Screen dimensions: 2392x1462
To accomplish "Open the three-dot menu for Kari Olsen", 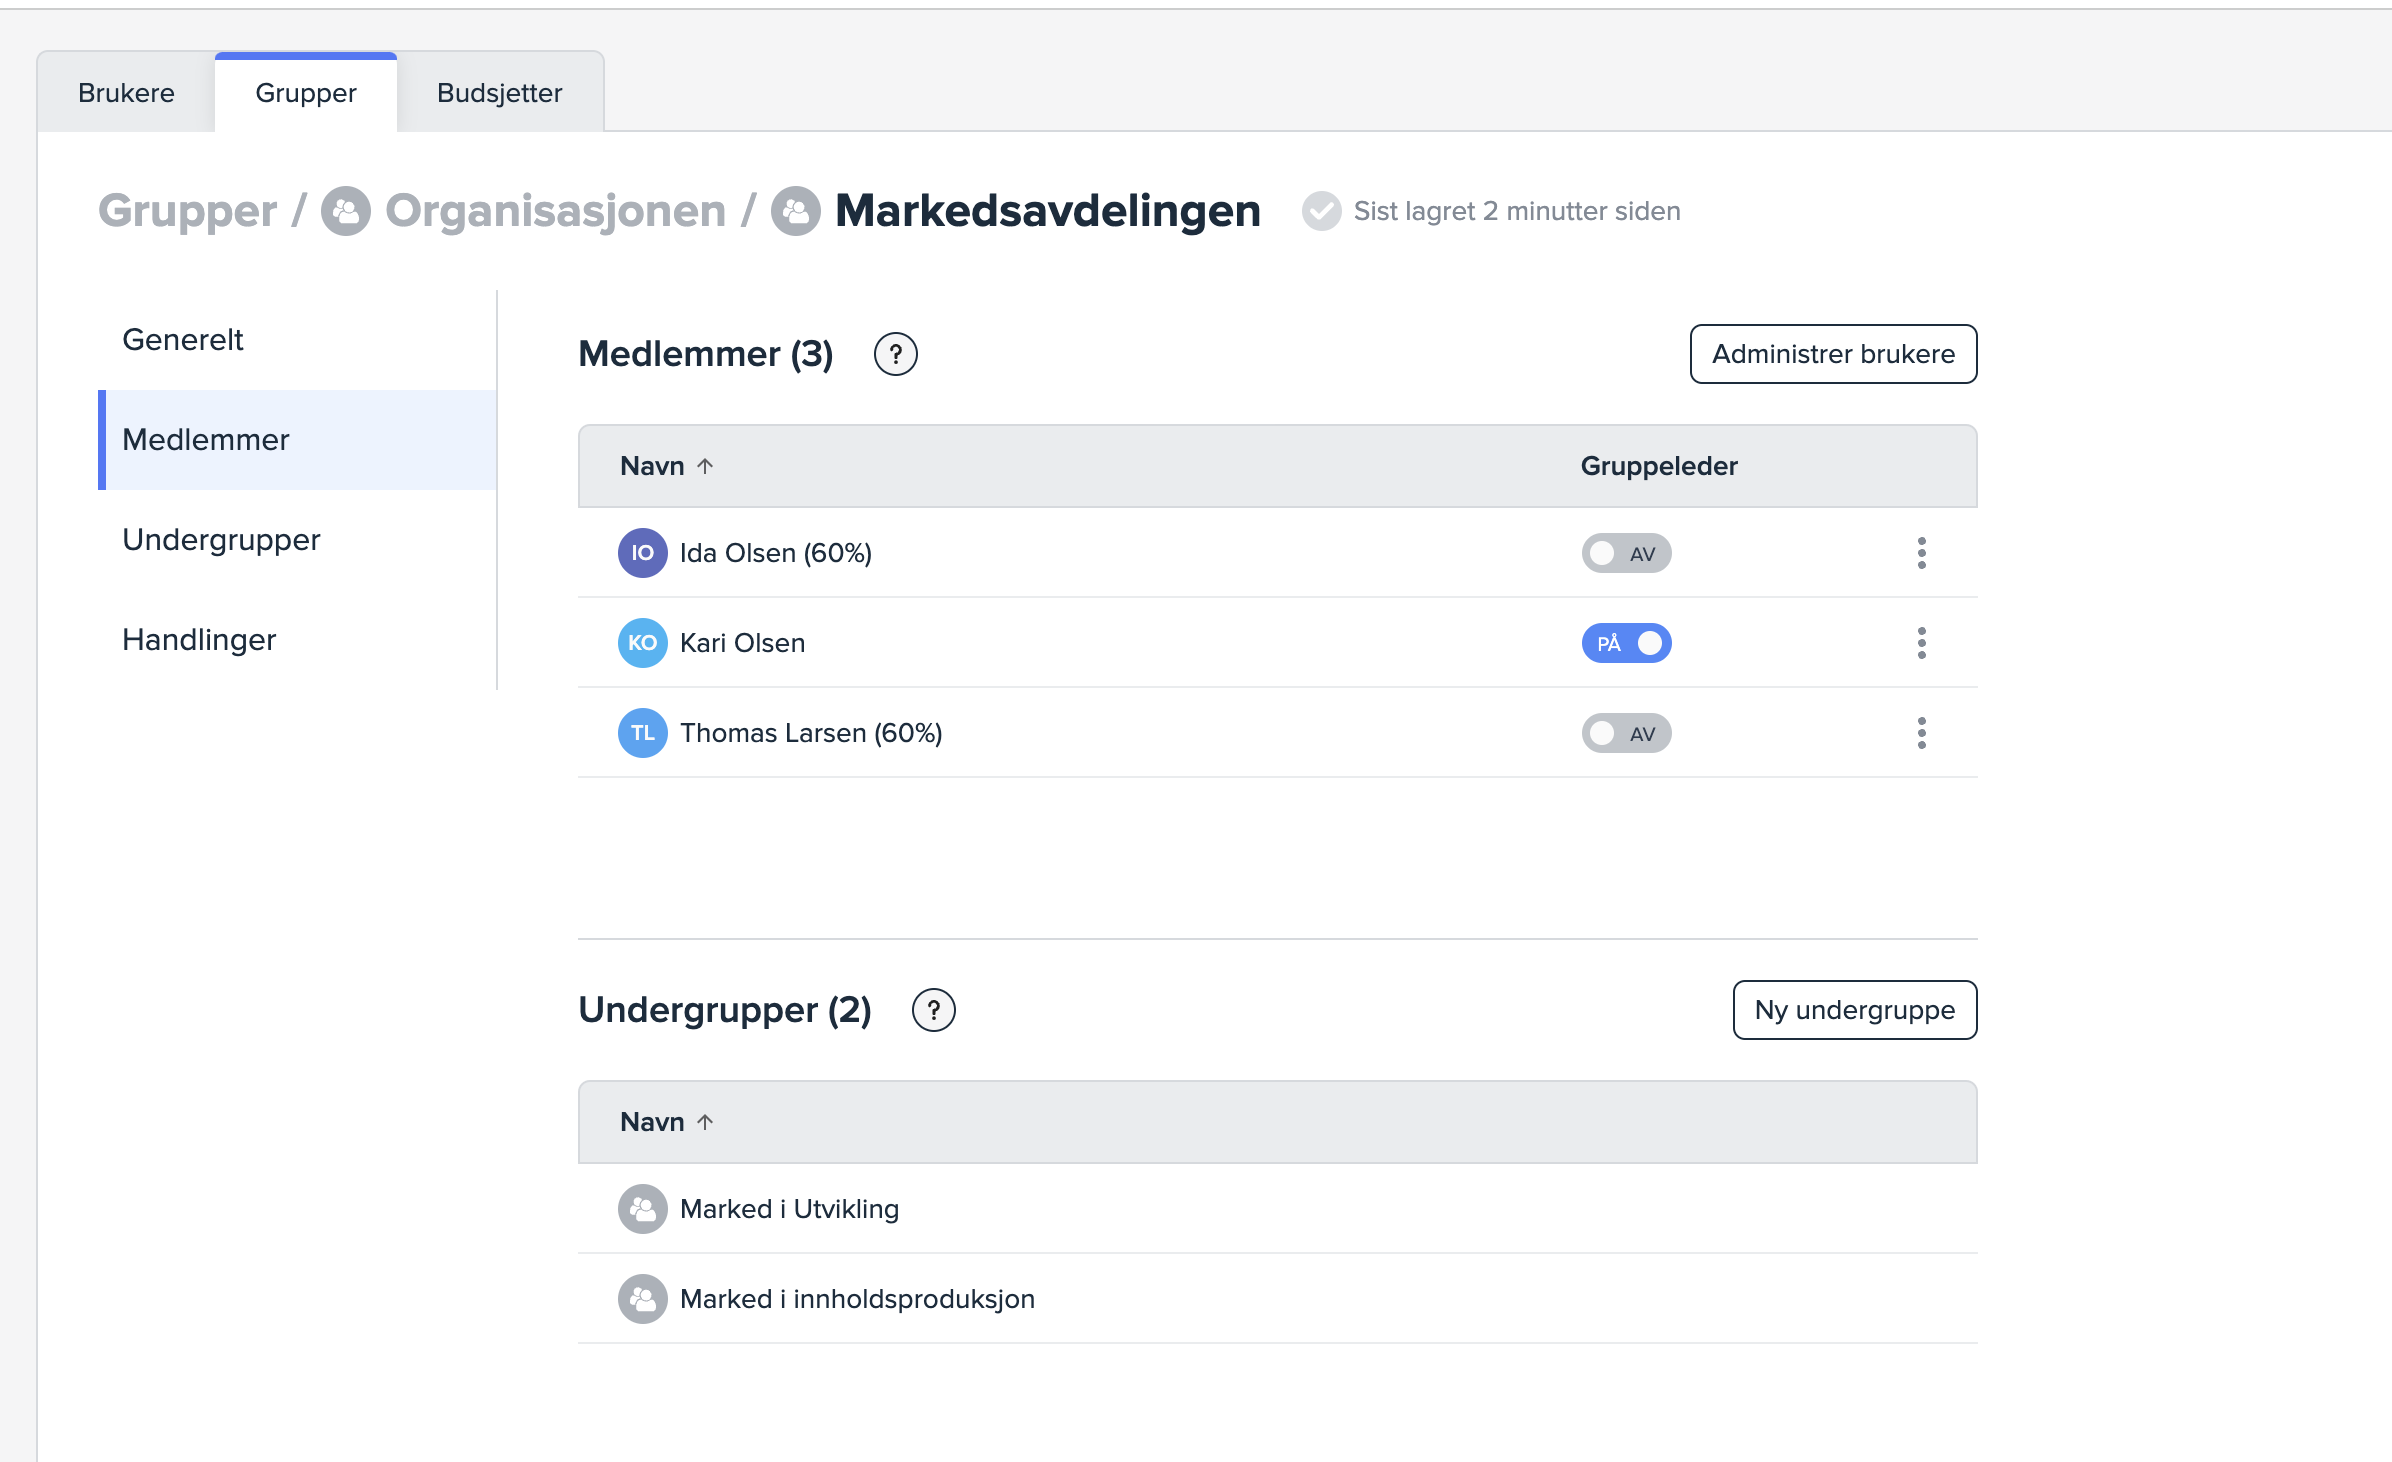I will coord(1921,643).
